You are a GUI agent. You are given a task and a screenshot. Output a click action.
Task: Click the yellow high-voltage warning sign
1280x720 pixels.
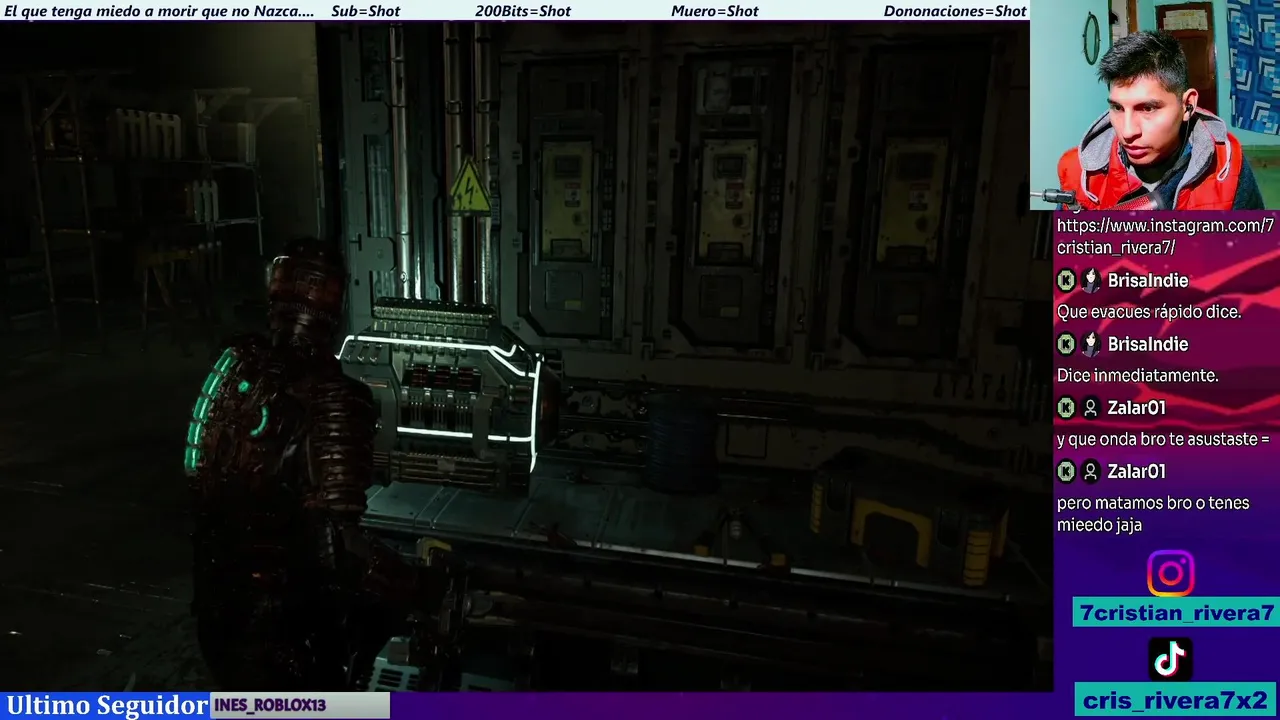(469, 186)
